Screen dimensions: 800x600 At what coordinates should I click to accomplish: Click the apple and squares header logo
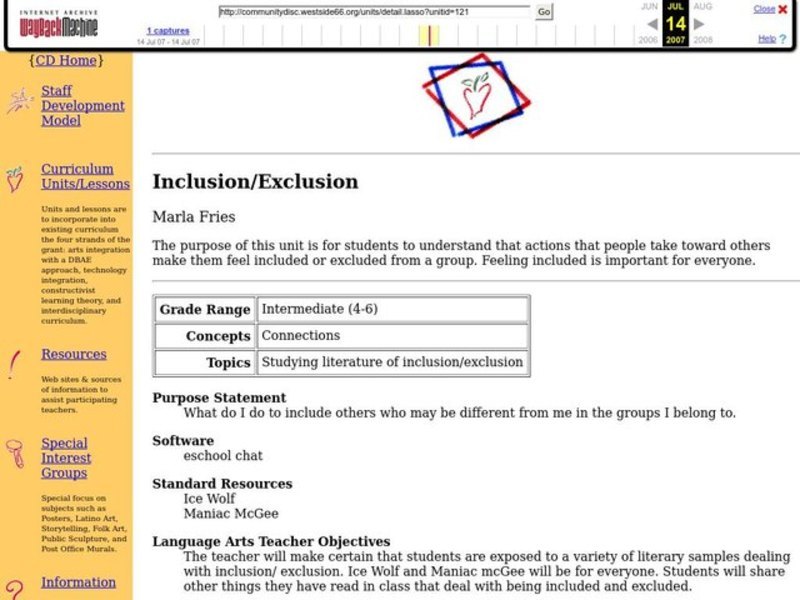coord(477,96)
